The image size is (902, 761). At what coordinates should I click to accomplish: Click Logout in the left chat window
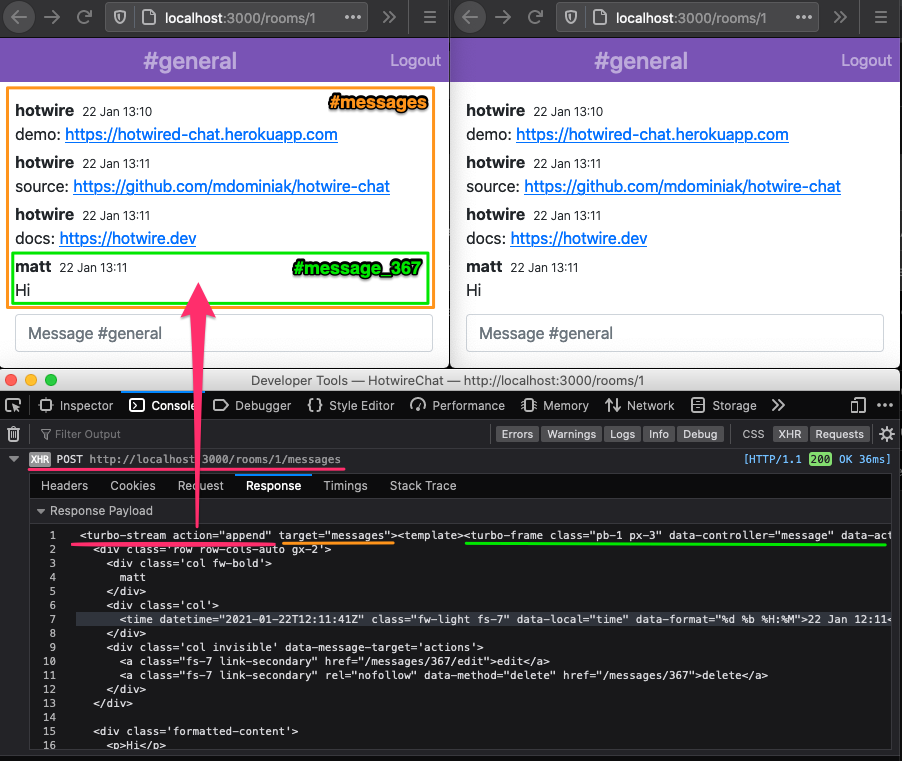[415, 60]
